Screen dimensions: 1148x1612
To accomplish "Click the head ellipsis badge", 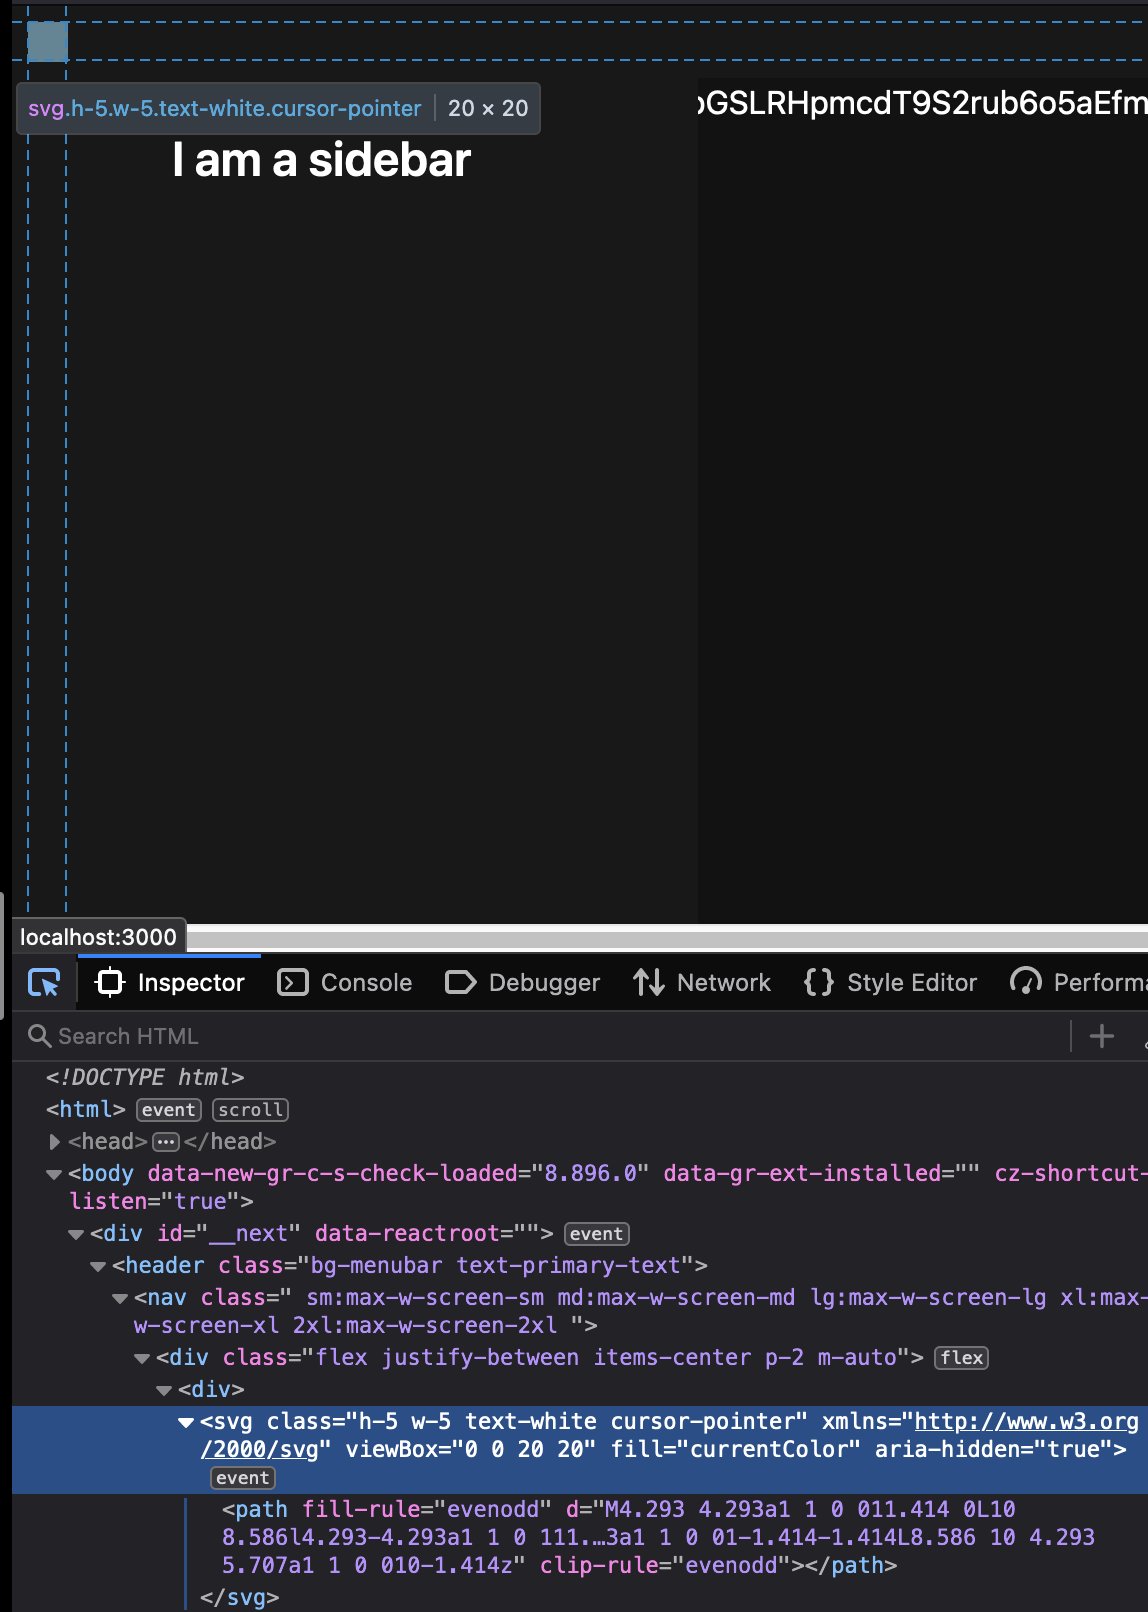I will [166, 1142].
